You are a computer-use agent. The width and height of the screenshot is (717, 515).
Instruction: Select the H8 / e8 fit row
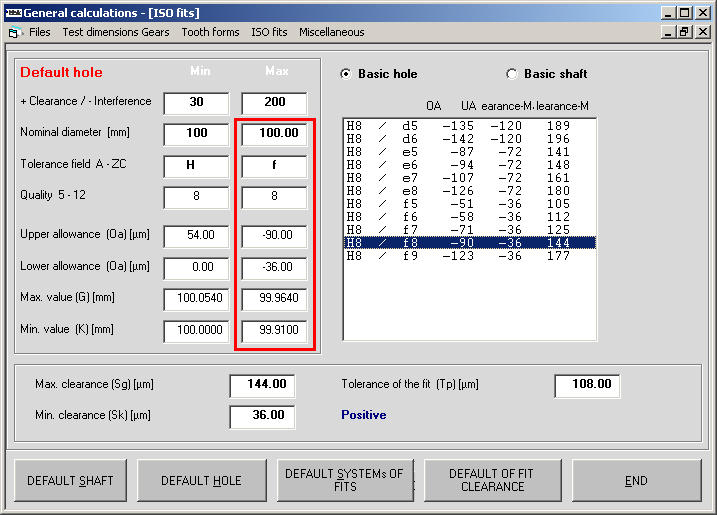click(468, 191)
